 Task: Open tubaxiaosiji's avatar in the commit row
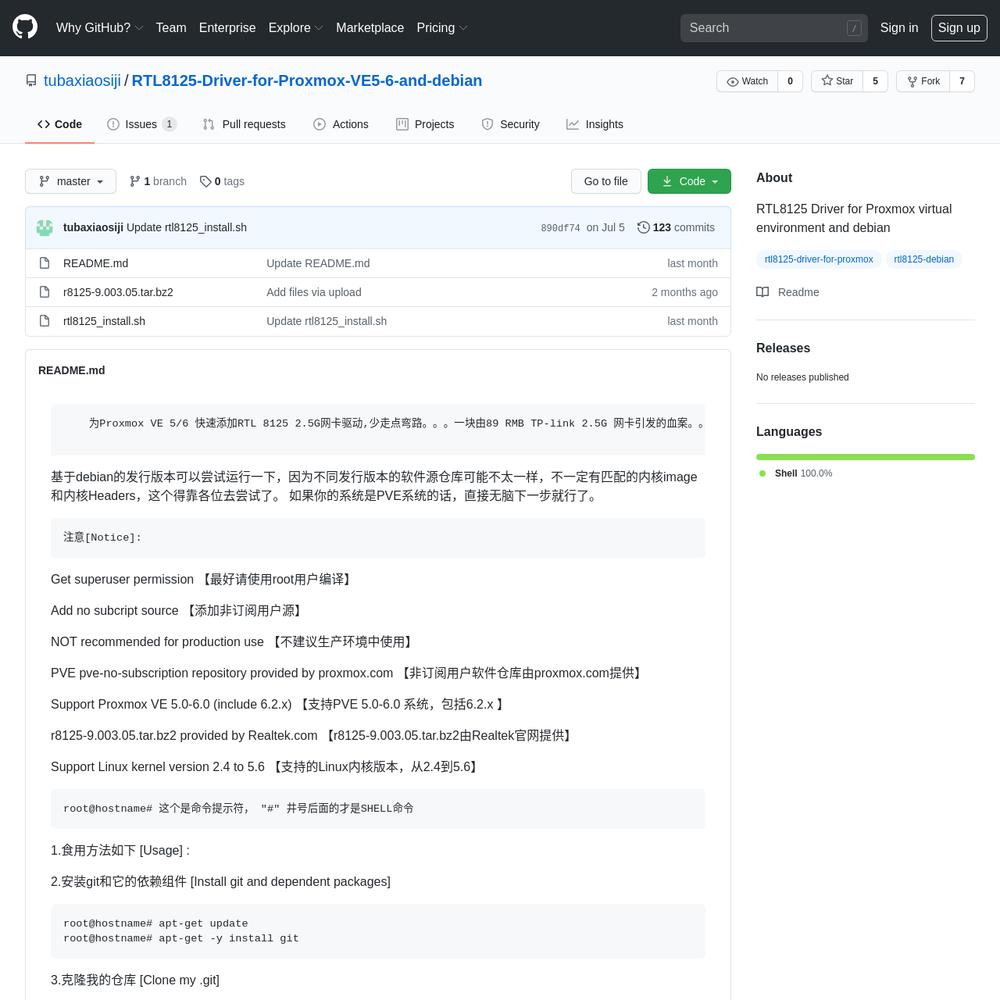pos(45,228)
